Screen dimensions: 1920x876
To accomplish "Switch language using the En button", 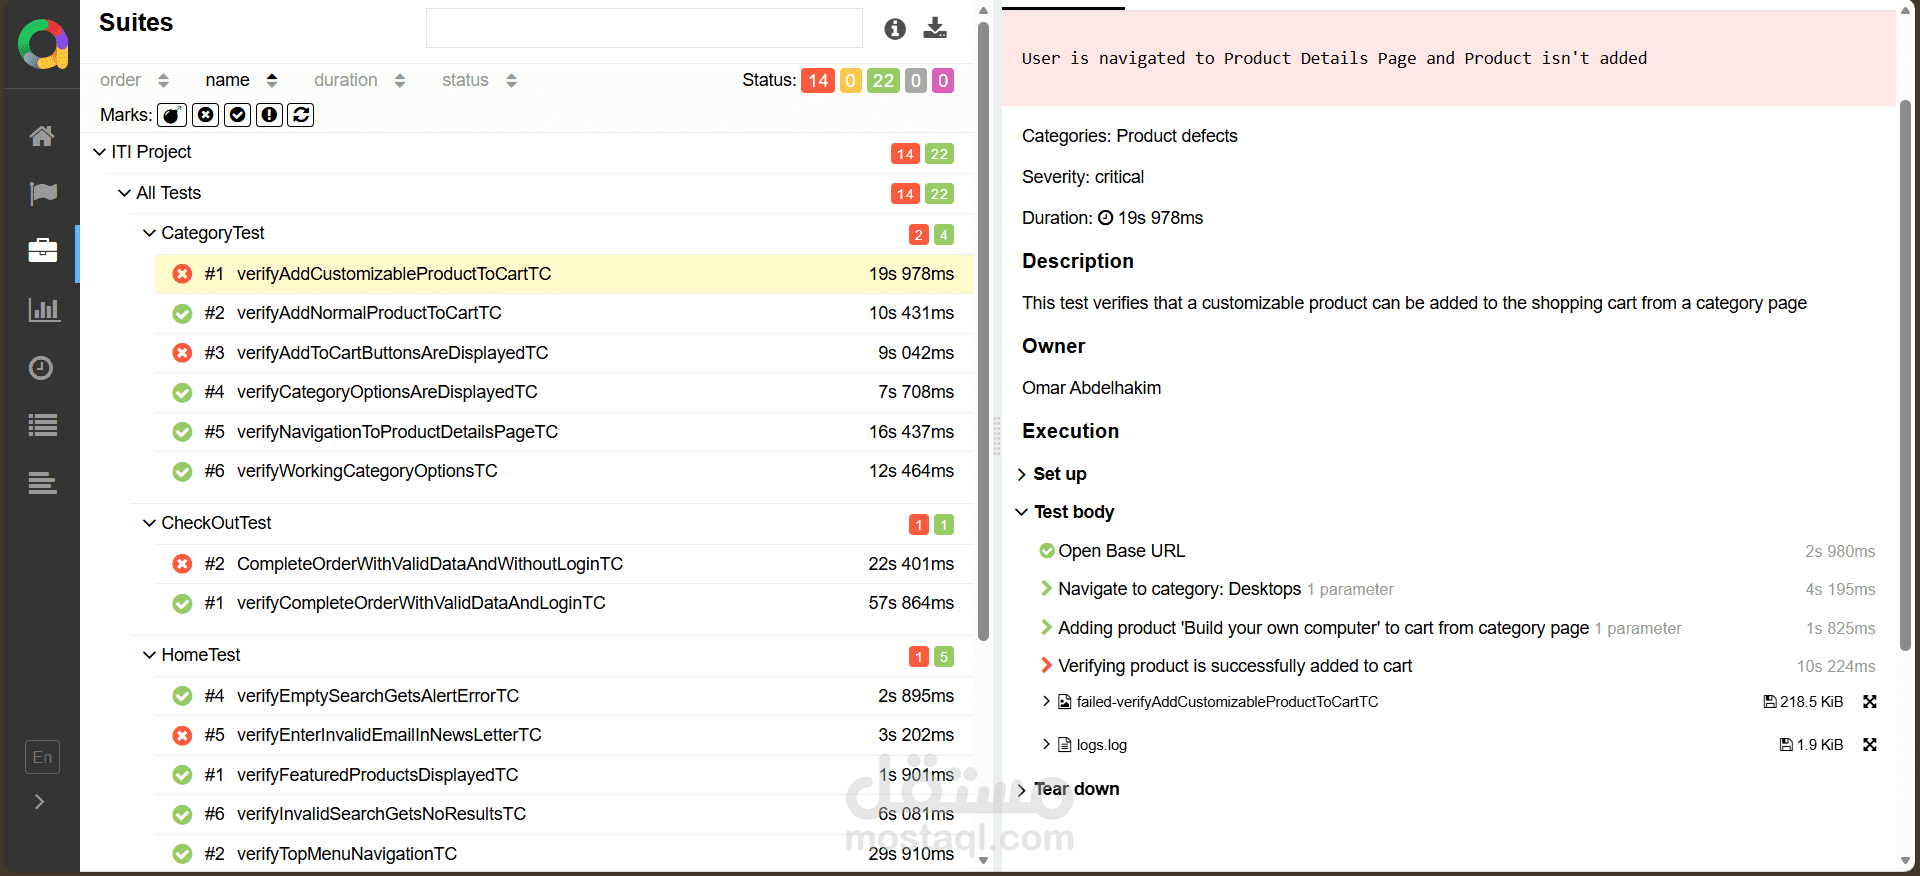I will tap(42, 757).
